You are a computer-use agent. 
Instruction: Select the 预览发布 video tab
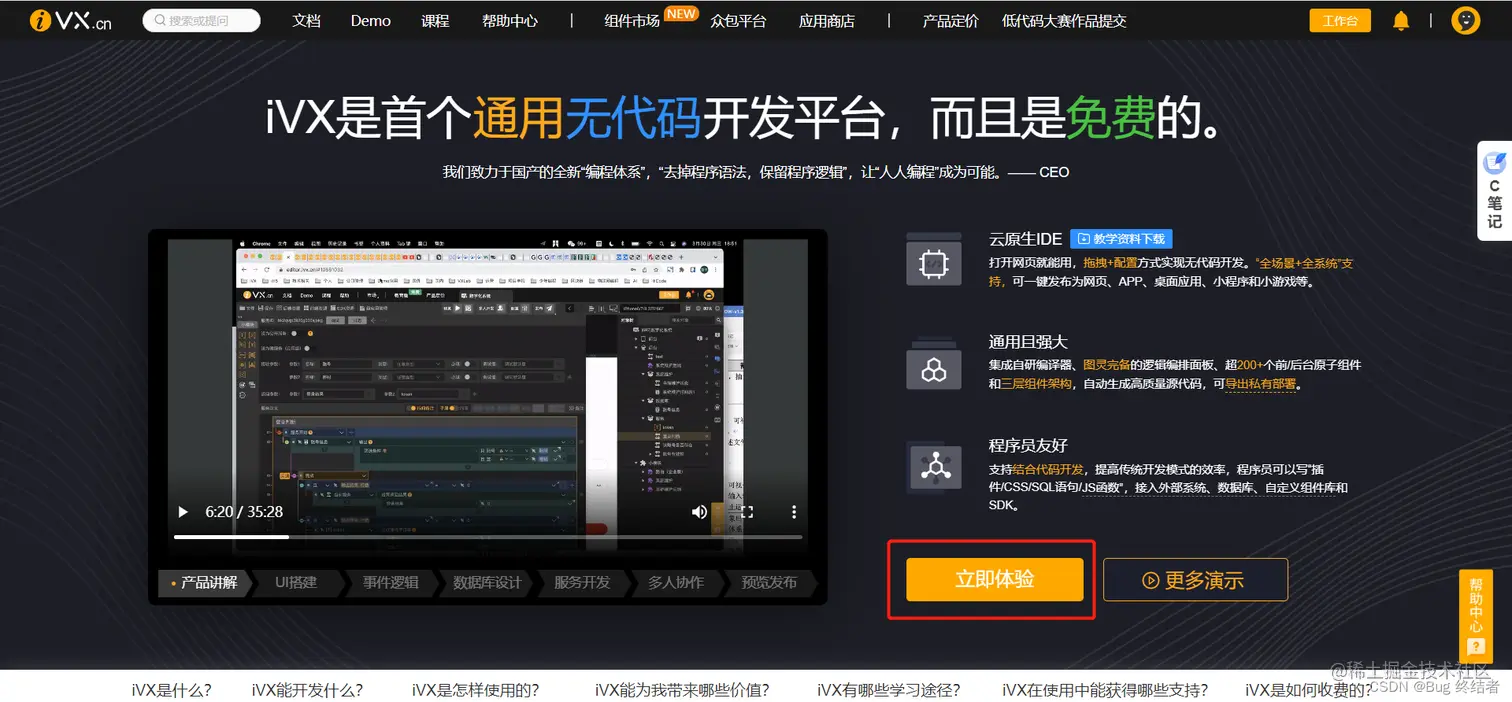click(770, 583)
